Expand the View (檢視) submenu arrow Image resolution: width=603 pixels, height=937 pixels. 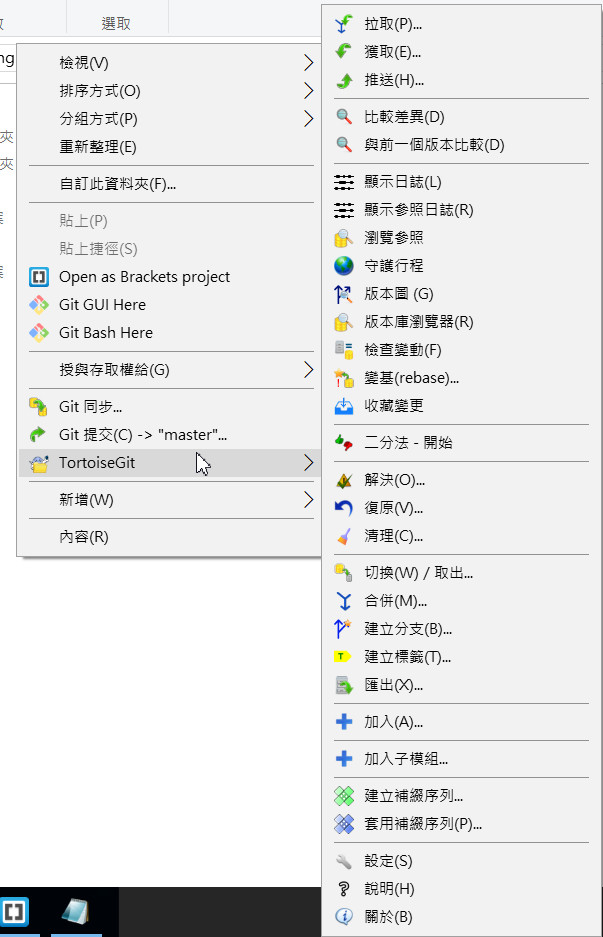(x=308, y=63)
